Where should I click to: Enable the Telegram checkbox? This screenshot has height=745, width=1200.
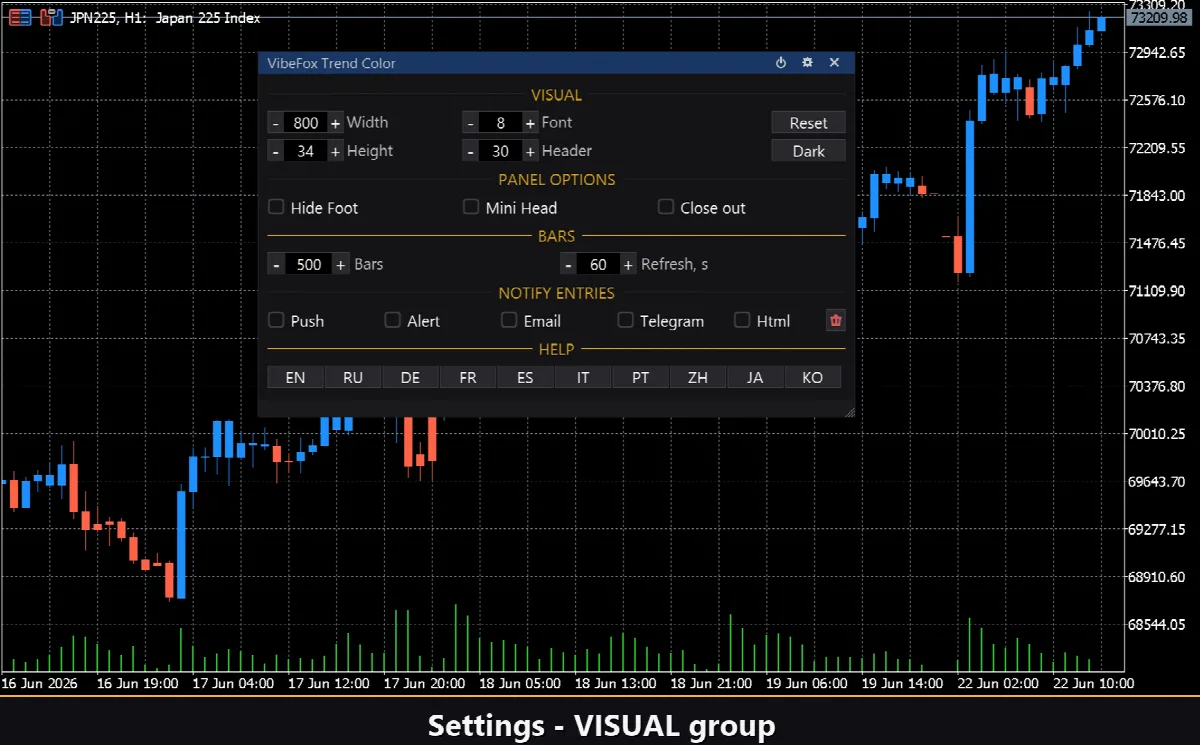[625, 320]
